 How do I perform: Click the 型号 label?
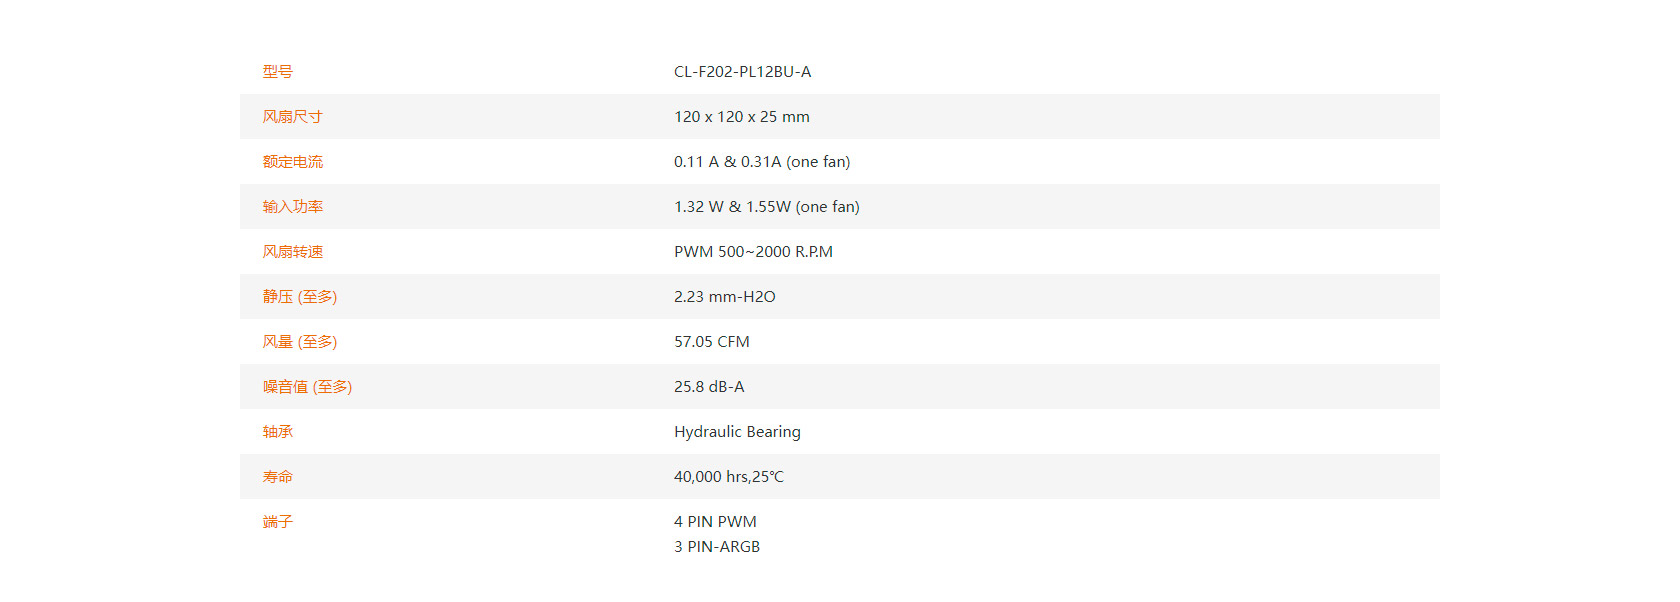tap(277, 72)
